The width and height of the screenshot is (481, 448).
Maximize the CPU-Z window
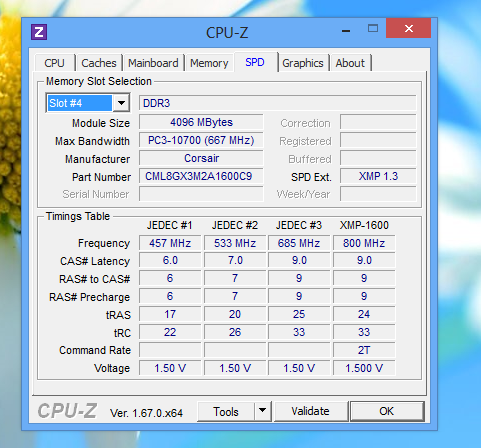(x=373, y=29)
